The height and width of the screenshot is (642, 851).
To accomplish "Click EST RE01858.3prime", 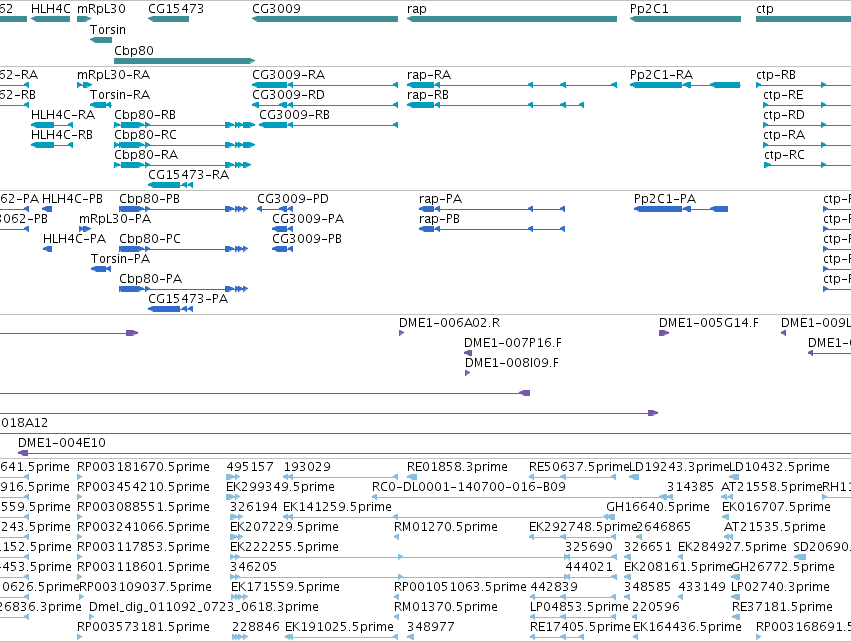I will click(457, 467).
